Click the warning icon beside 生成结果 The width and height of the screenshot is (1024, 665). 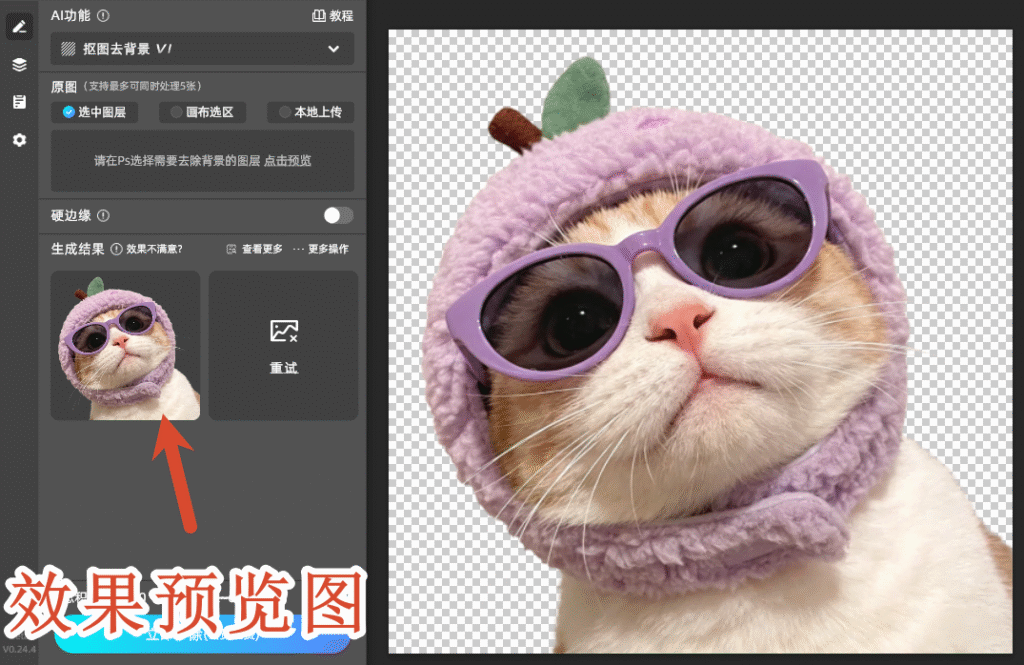pos(116,249)
